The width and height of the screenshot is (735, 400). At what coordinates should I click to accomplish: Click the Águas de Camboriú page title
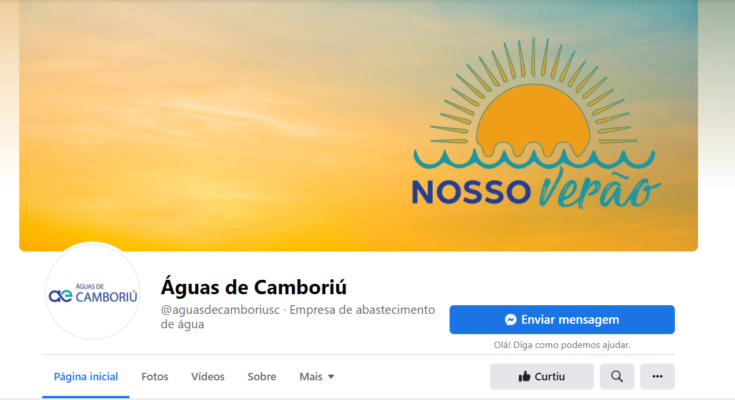(x=254, y=287)
